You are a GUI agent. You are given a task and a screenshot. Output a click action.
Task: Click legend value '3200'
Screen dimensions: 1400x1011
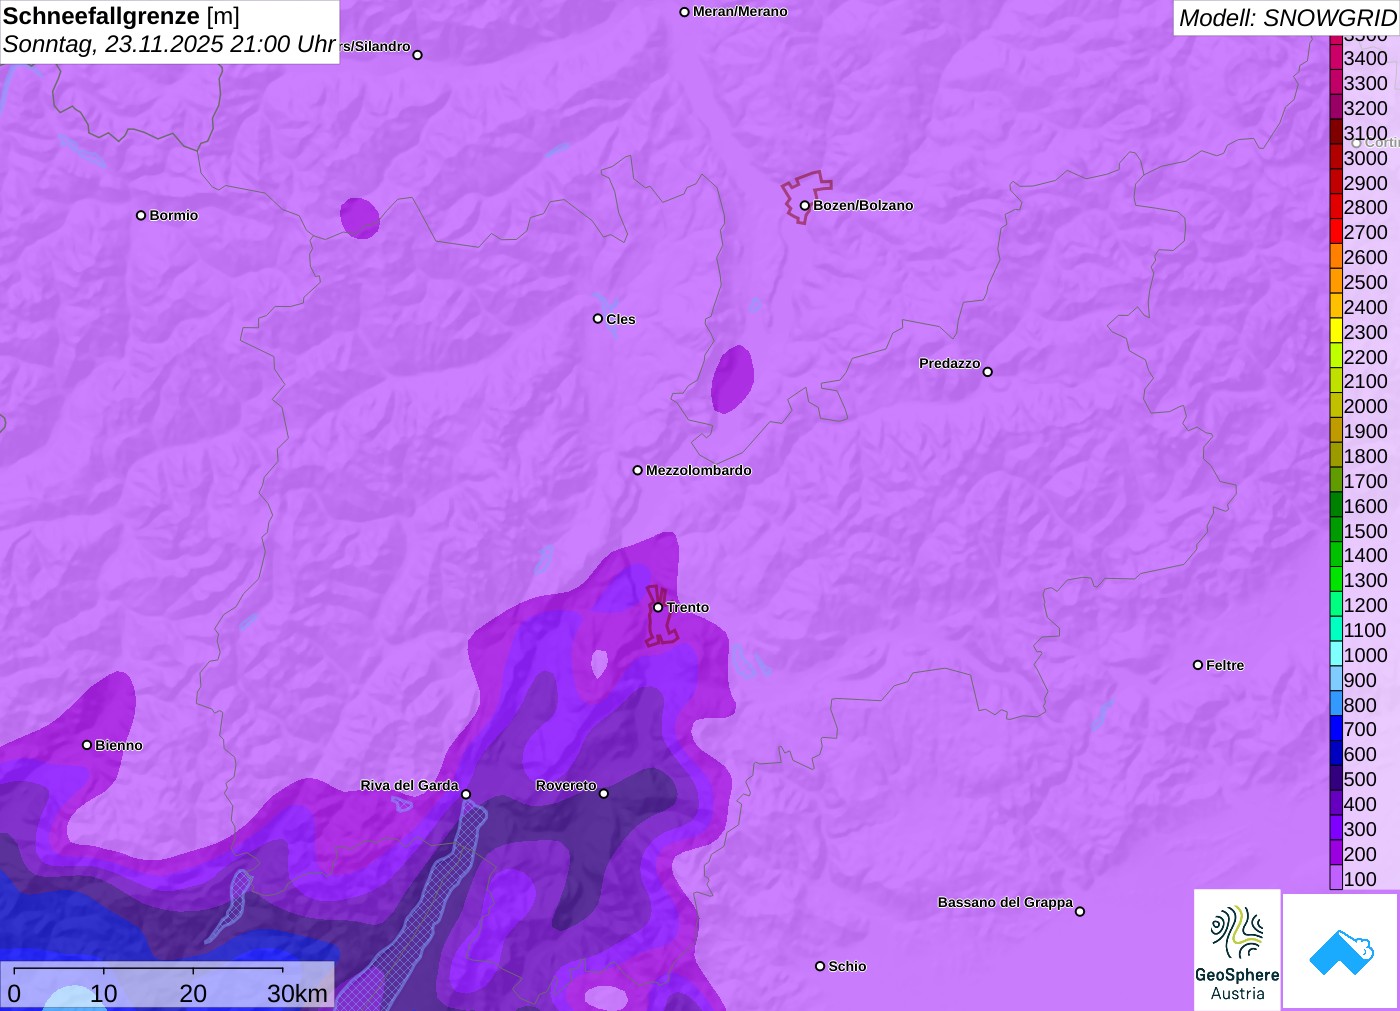click(x=1366, y=108)
